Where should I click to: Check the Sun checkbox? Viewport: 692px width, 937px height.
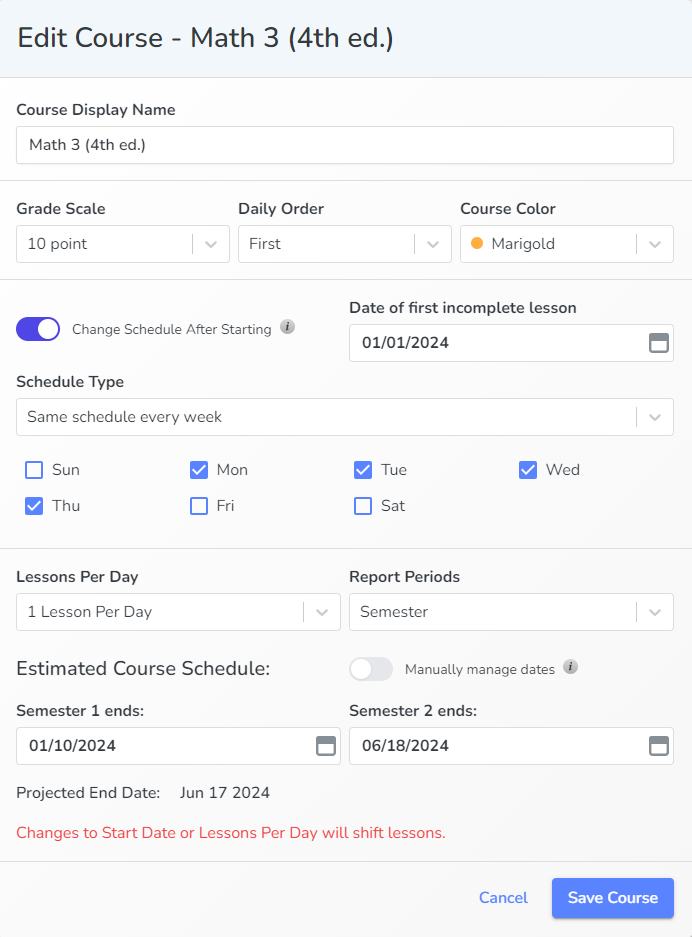[x=34, y=470]
